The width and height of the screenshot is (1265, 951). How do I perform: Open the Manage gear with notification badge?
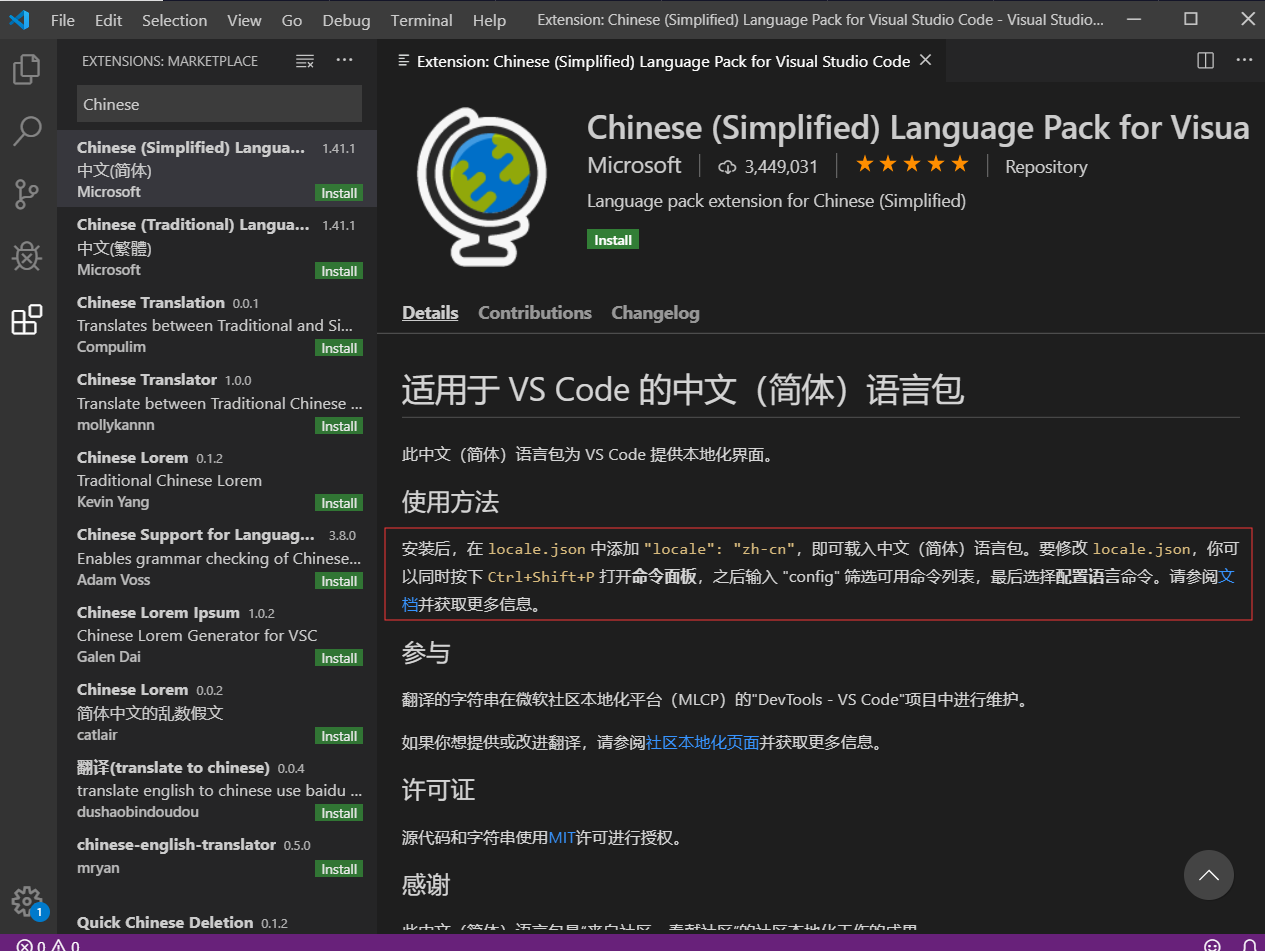click(x=27, y=901)
